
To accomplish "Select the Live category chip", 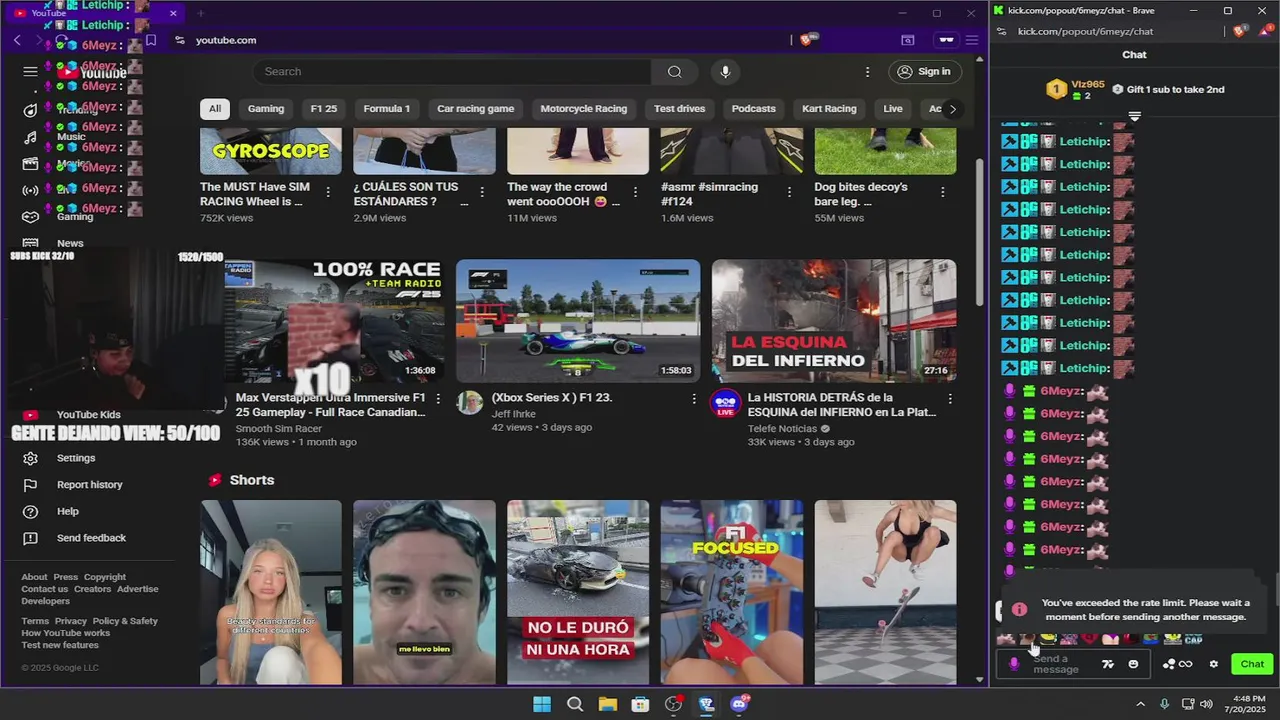I will (x=893, y=109).
